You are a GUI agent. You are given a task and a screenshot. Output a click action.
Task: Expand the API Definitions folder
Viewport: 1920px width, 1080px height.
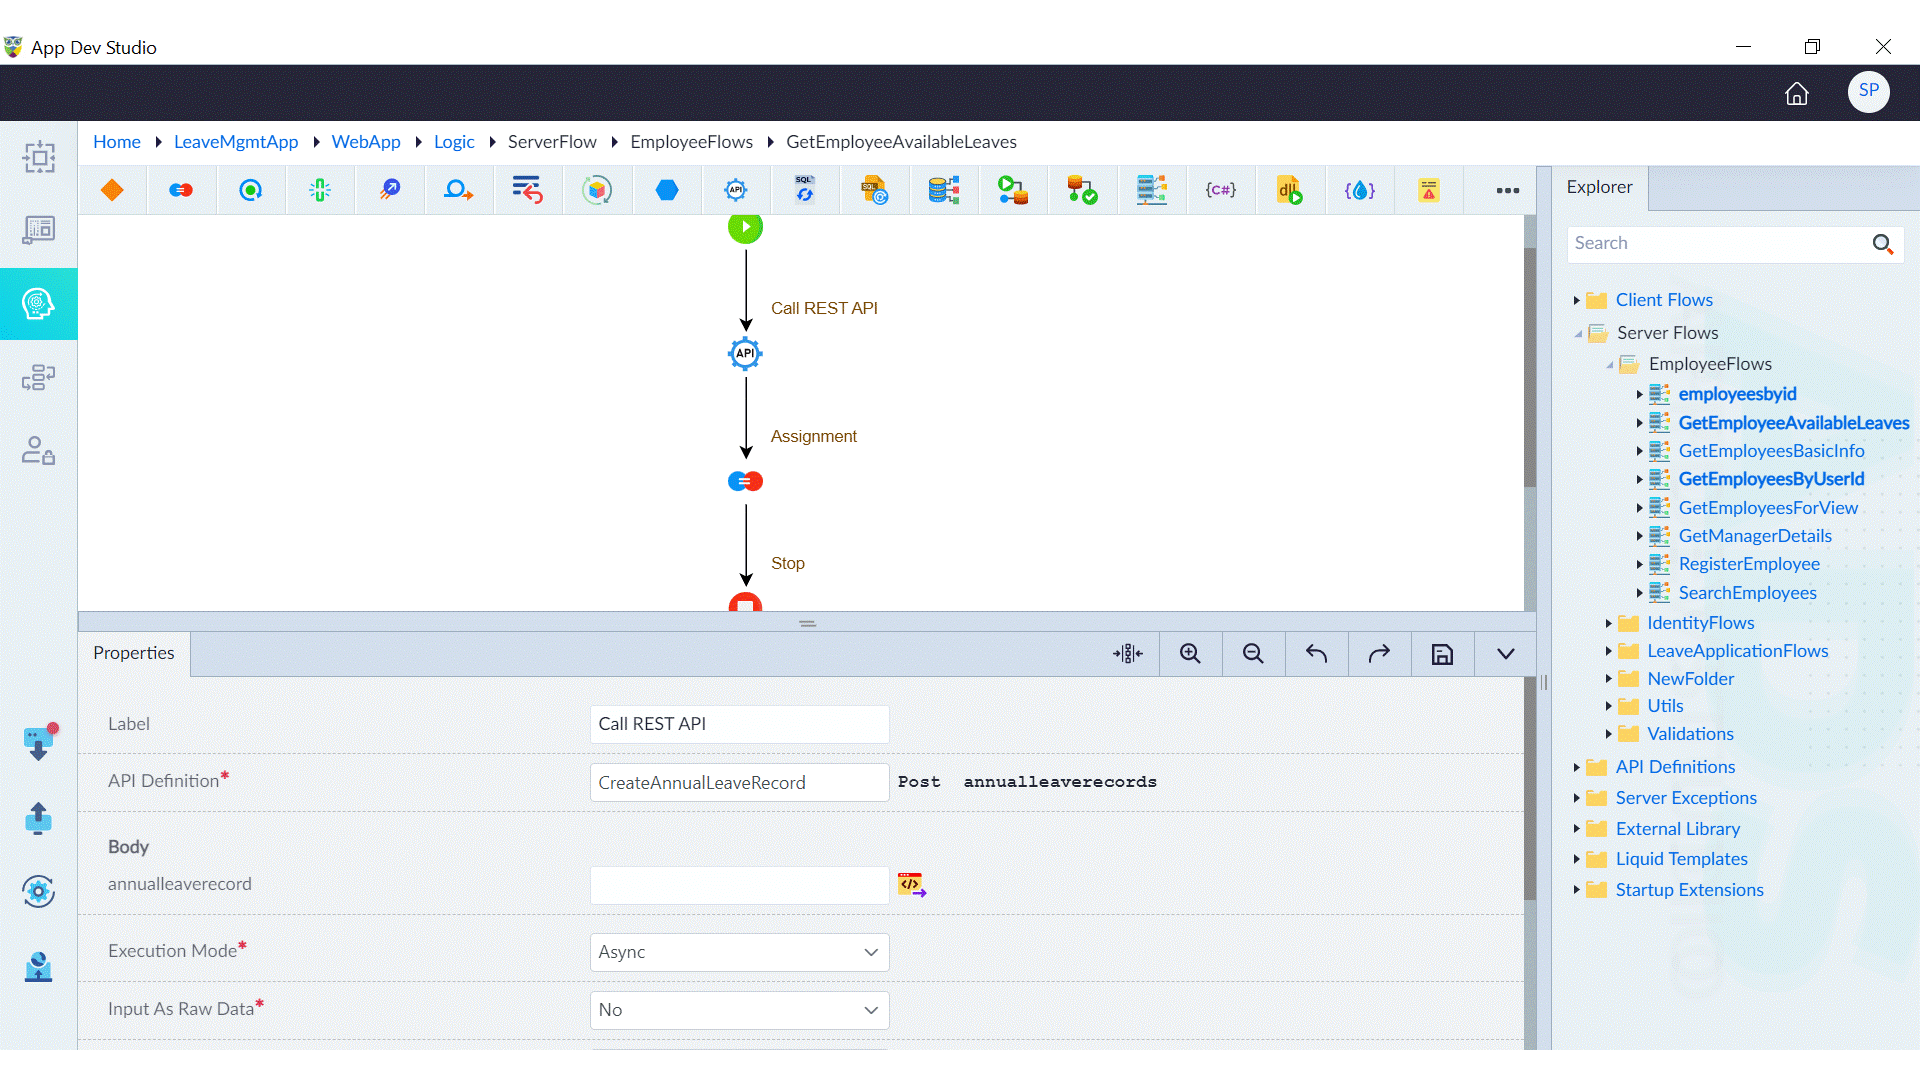(x=1576, y=767)
